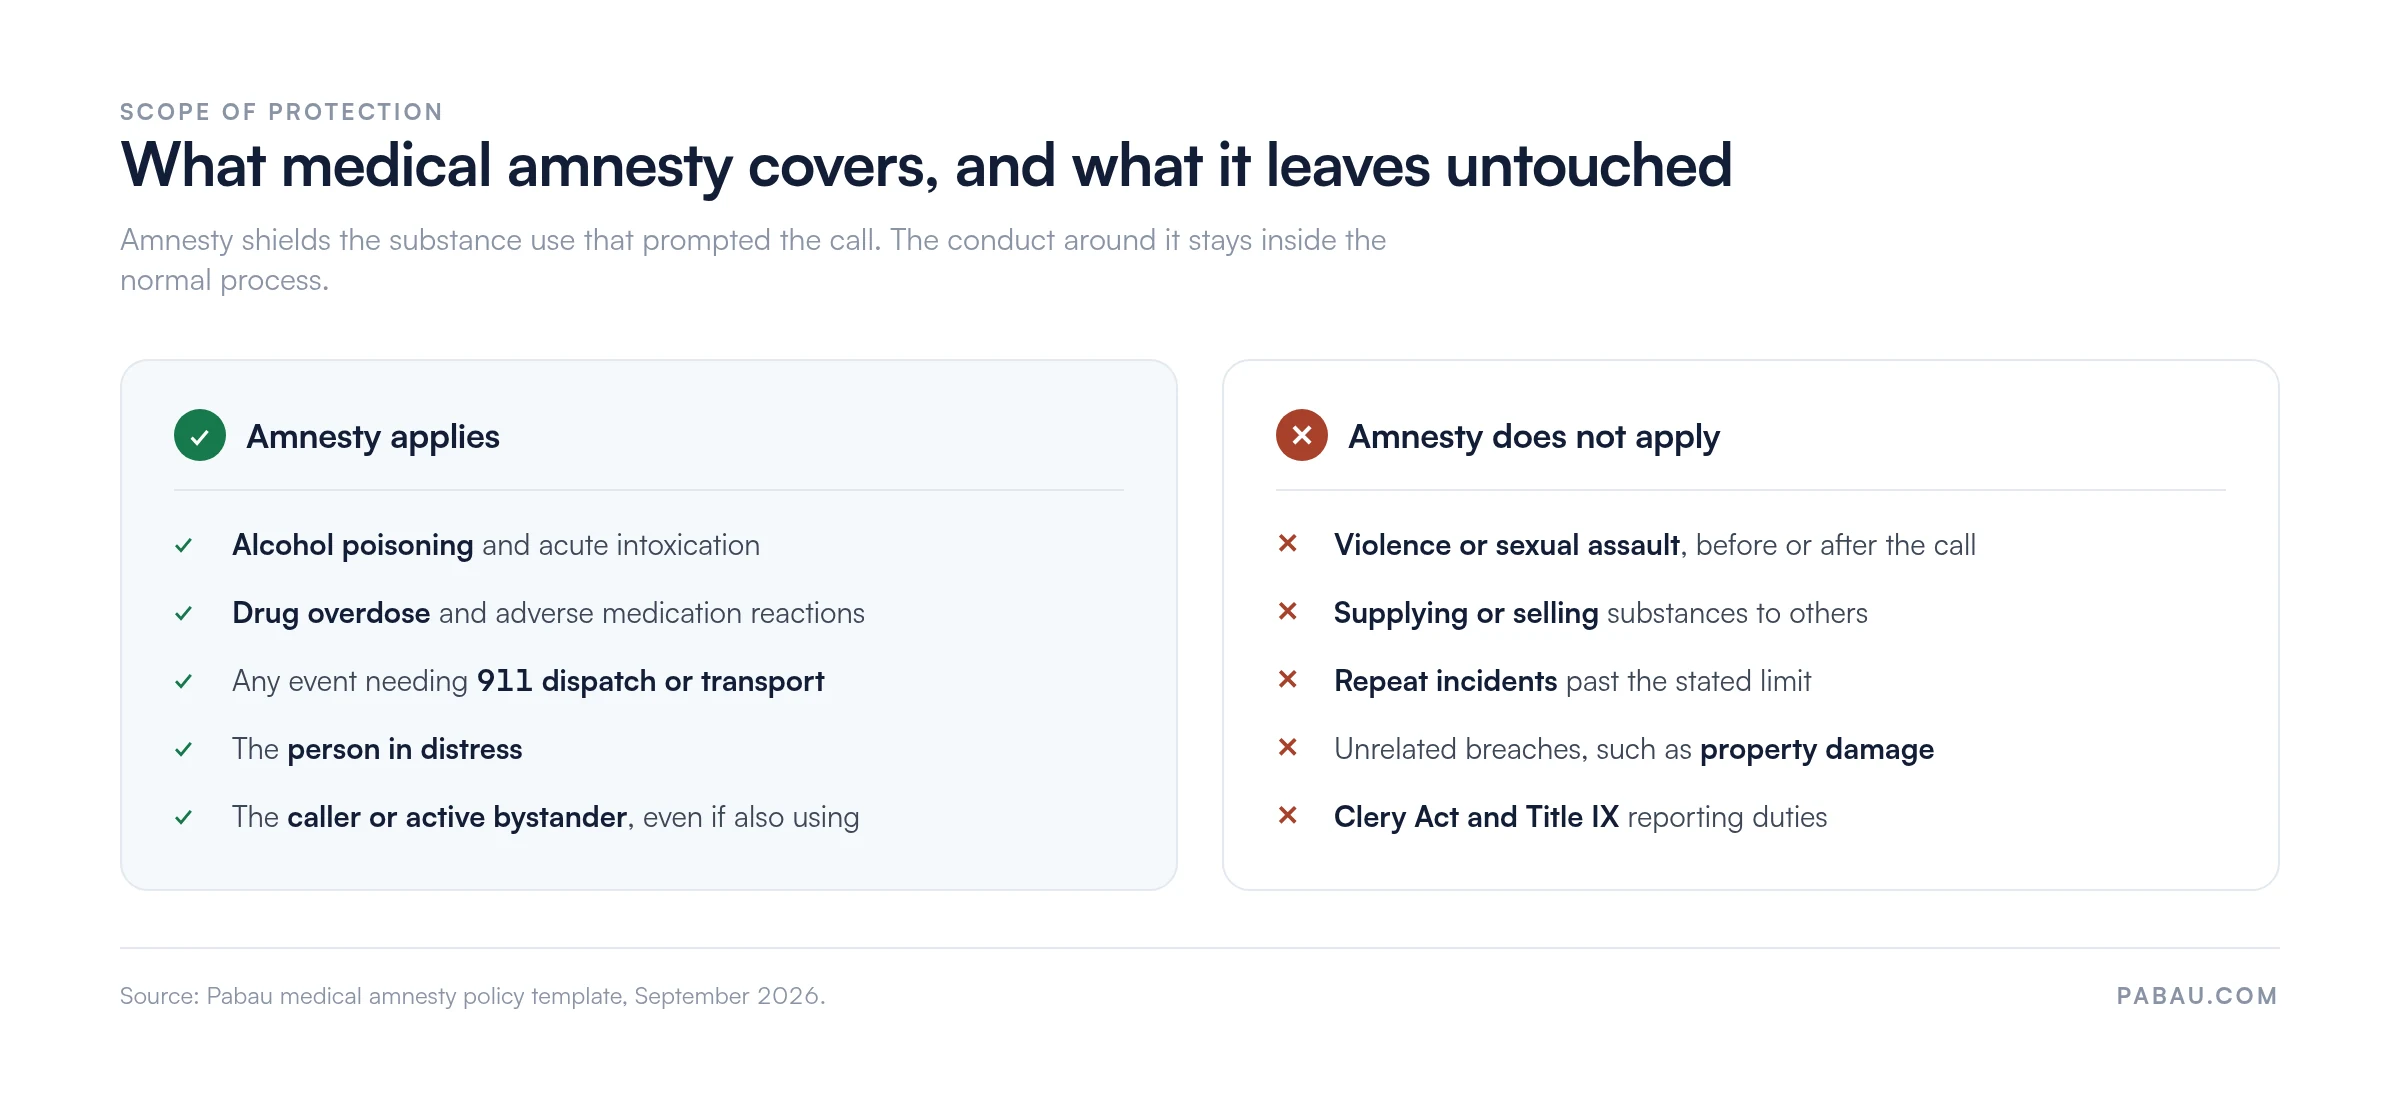The height and width of the screenshot is (1102, 2400).
Task: Click the Drug overdose bold text
Action: point(331,613)
